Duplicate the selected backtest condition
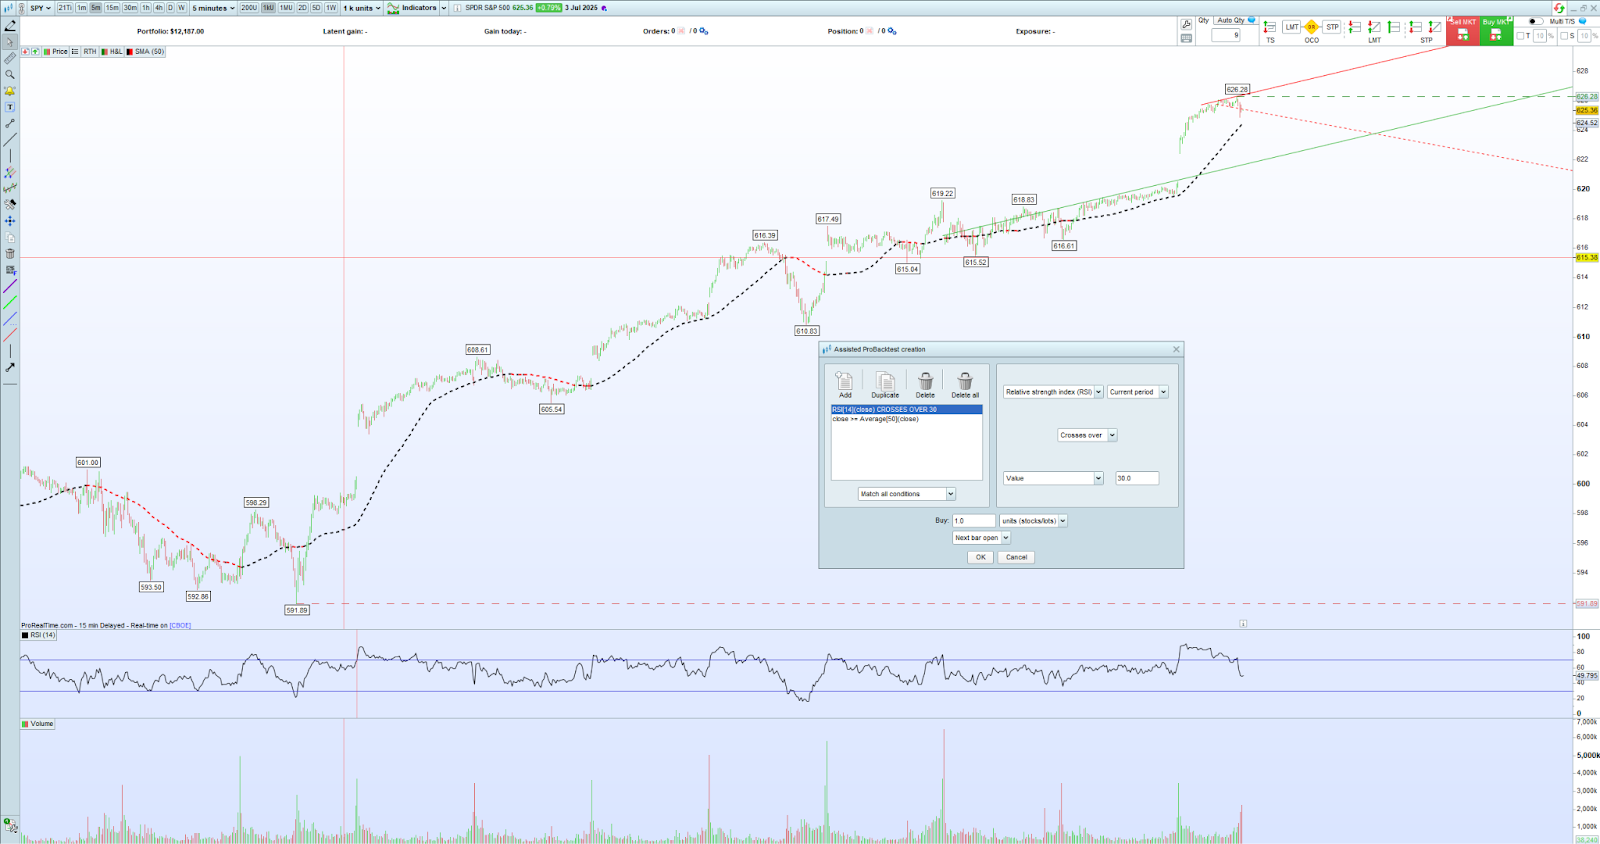Viewport: 1600px width, 844px height. 885,385
